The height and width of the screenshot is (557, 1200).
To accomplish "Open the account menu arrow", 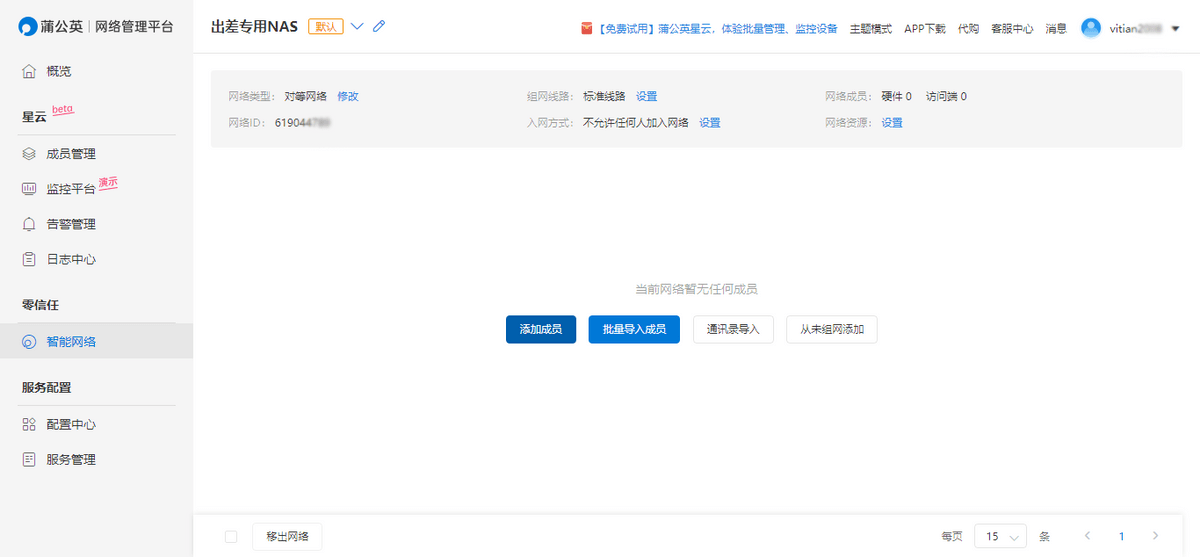I will click(x=1174, y=29).
